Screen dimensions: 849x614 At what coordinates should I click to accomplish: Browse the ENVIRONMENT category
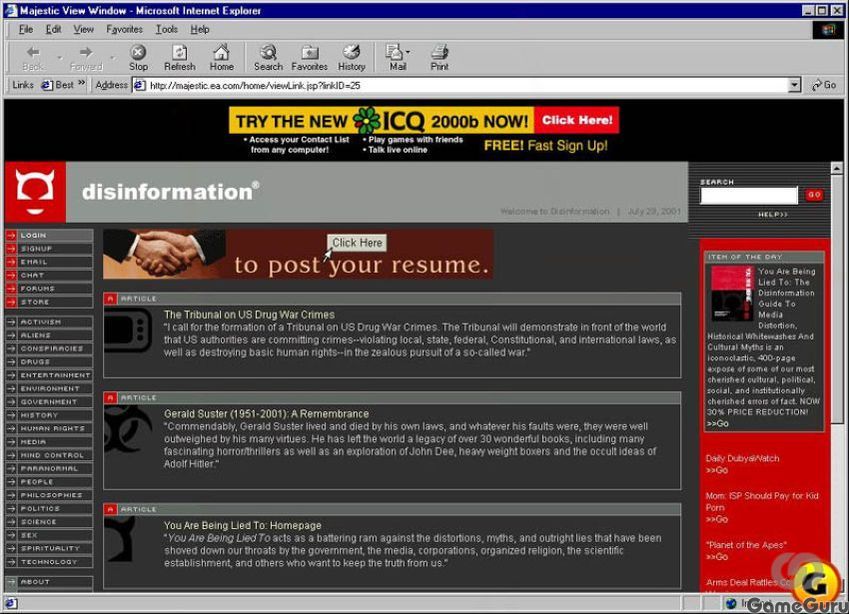(49, 389)
